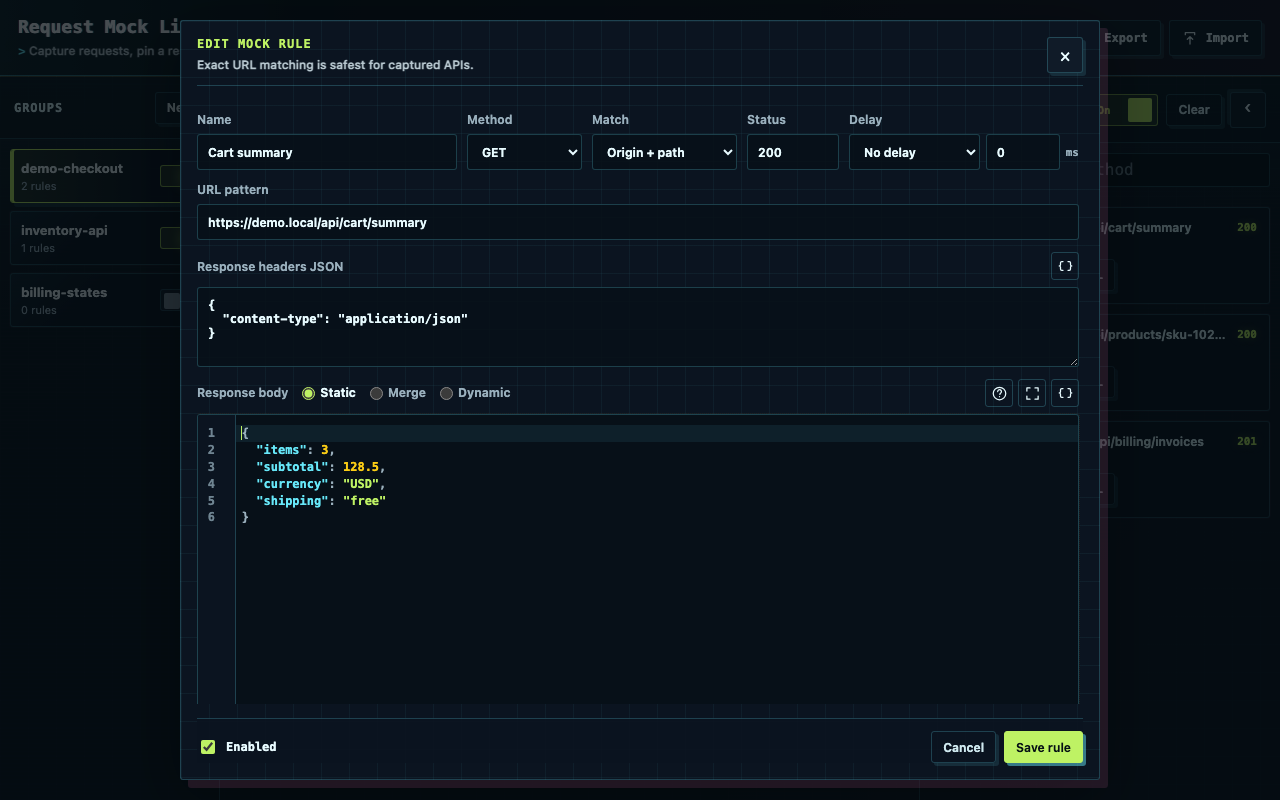The height and width of the screenshot is (800, 1280).
Task: Collapse the panel with the chevron icon
Action: click(x=1247, y=109)
